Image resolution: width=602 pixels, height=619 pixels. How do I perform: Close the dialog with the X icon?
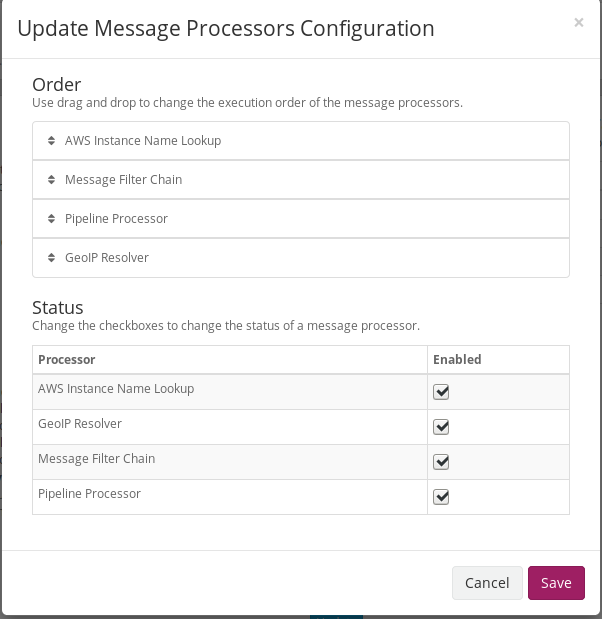click(578, 23)
